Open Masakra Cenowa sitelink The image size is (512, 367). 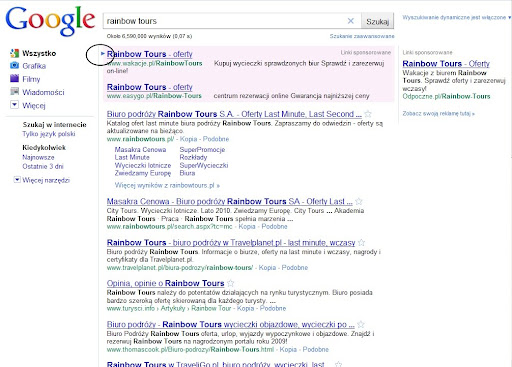(x=140, y=150)
